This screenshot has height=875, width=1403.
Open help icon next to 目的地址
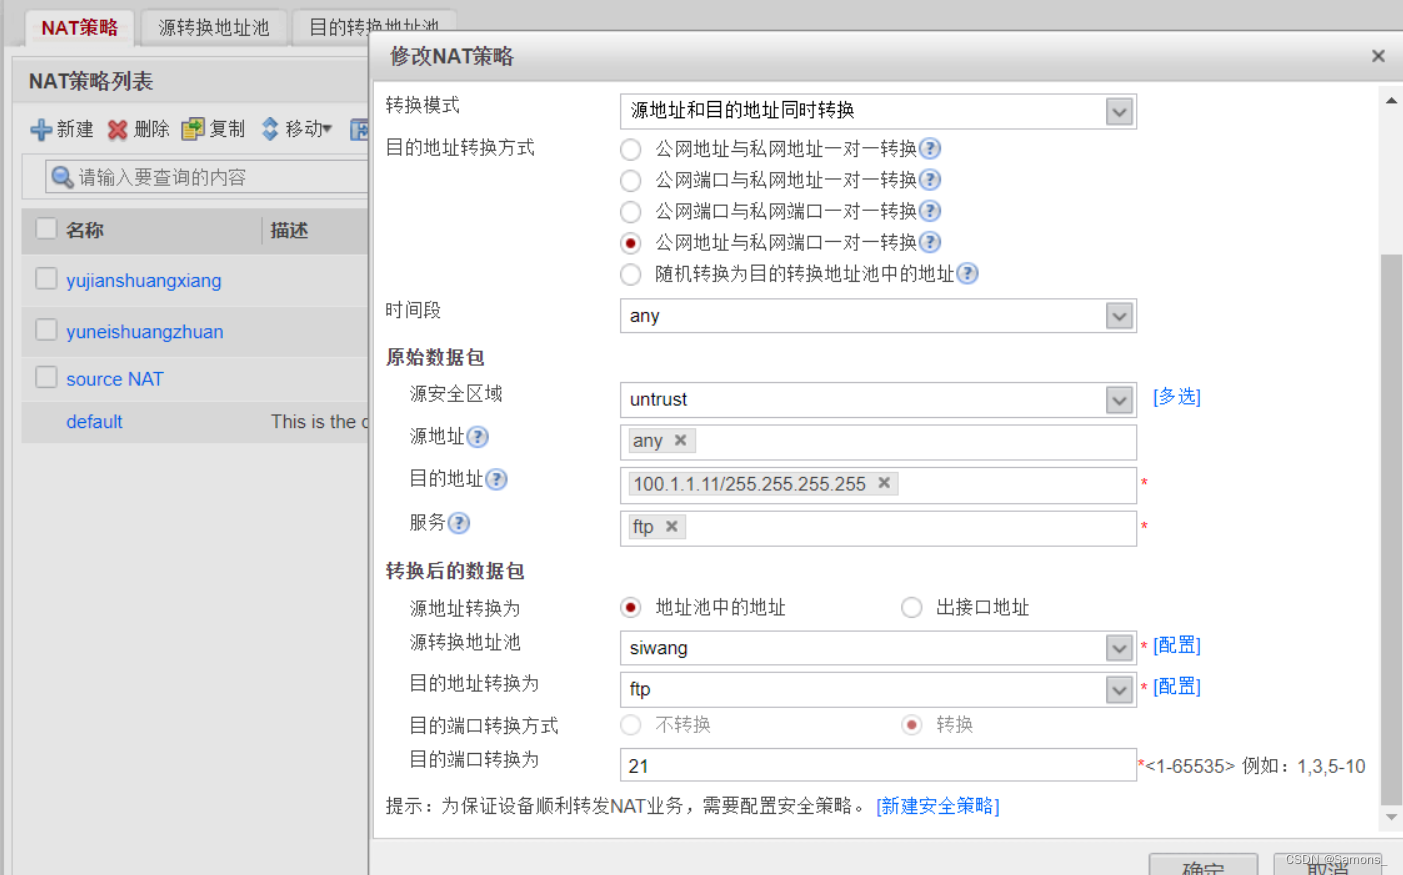[496, 479]
